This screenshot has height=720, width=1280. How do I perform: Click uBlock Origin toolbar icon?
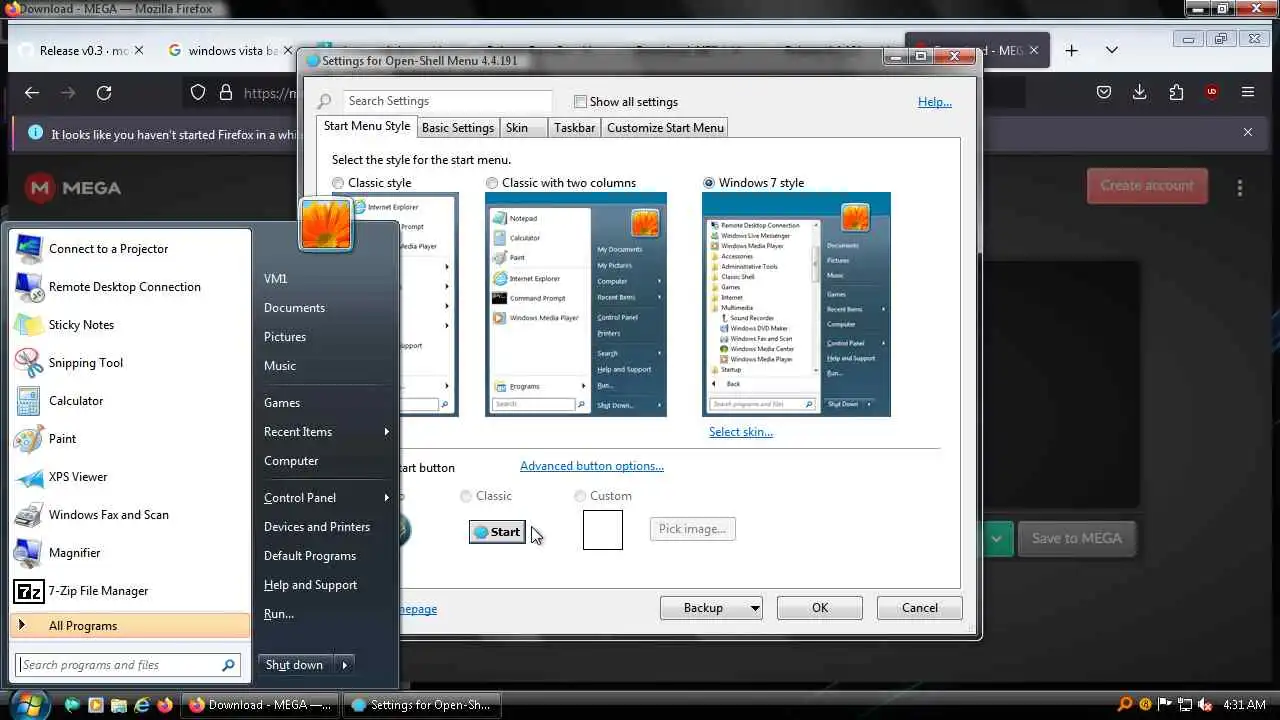tap(1212, 92)
